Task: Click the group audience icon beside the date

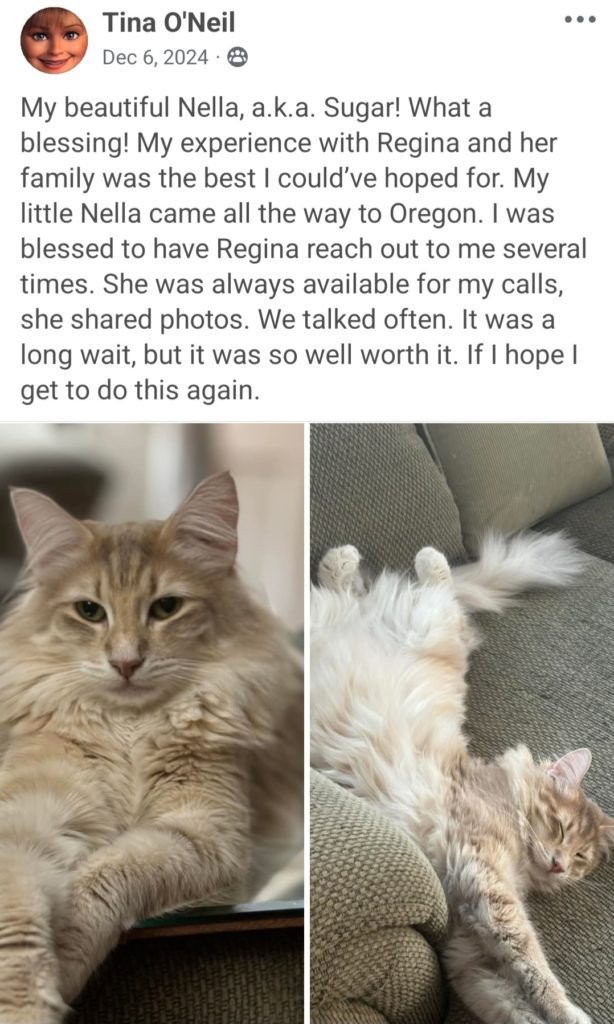Action: [x=237, y=58]
